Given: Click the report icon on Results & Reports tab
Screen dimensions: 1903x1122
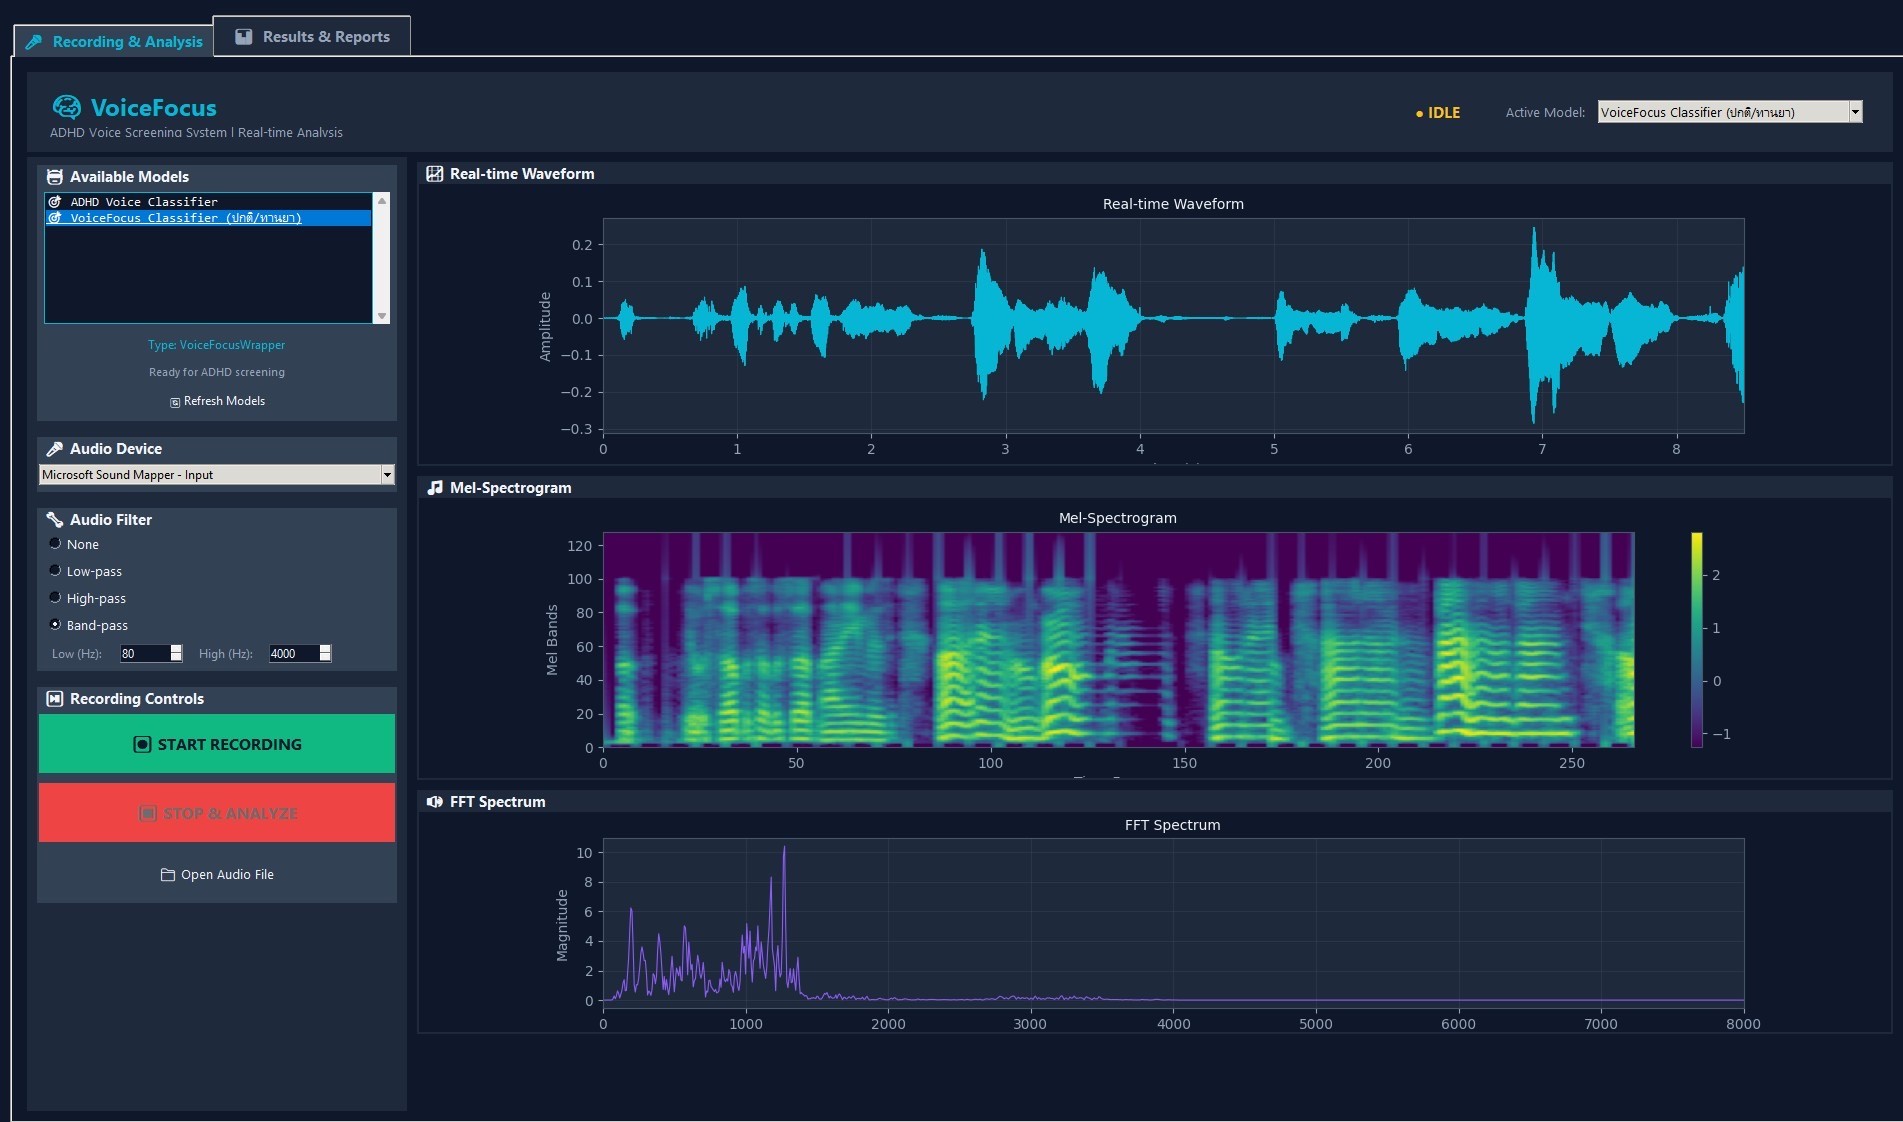Looking at the screenshot, I should pyautogui.click(x=243, y=37).
